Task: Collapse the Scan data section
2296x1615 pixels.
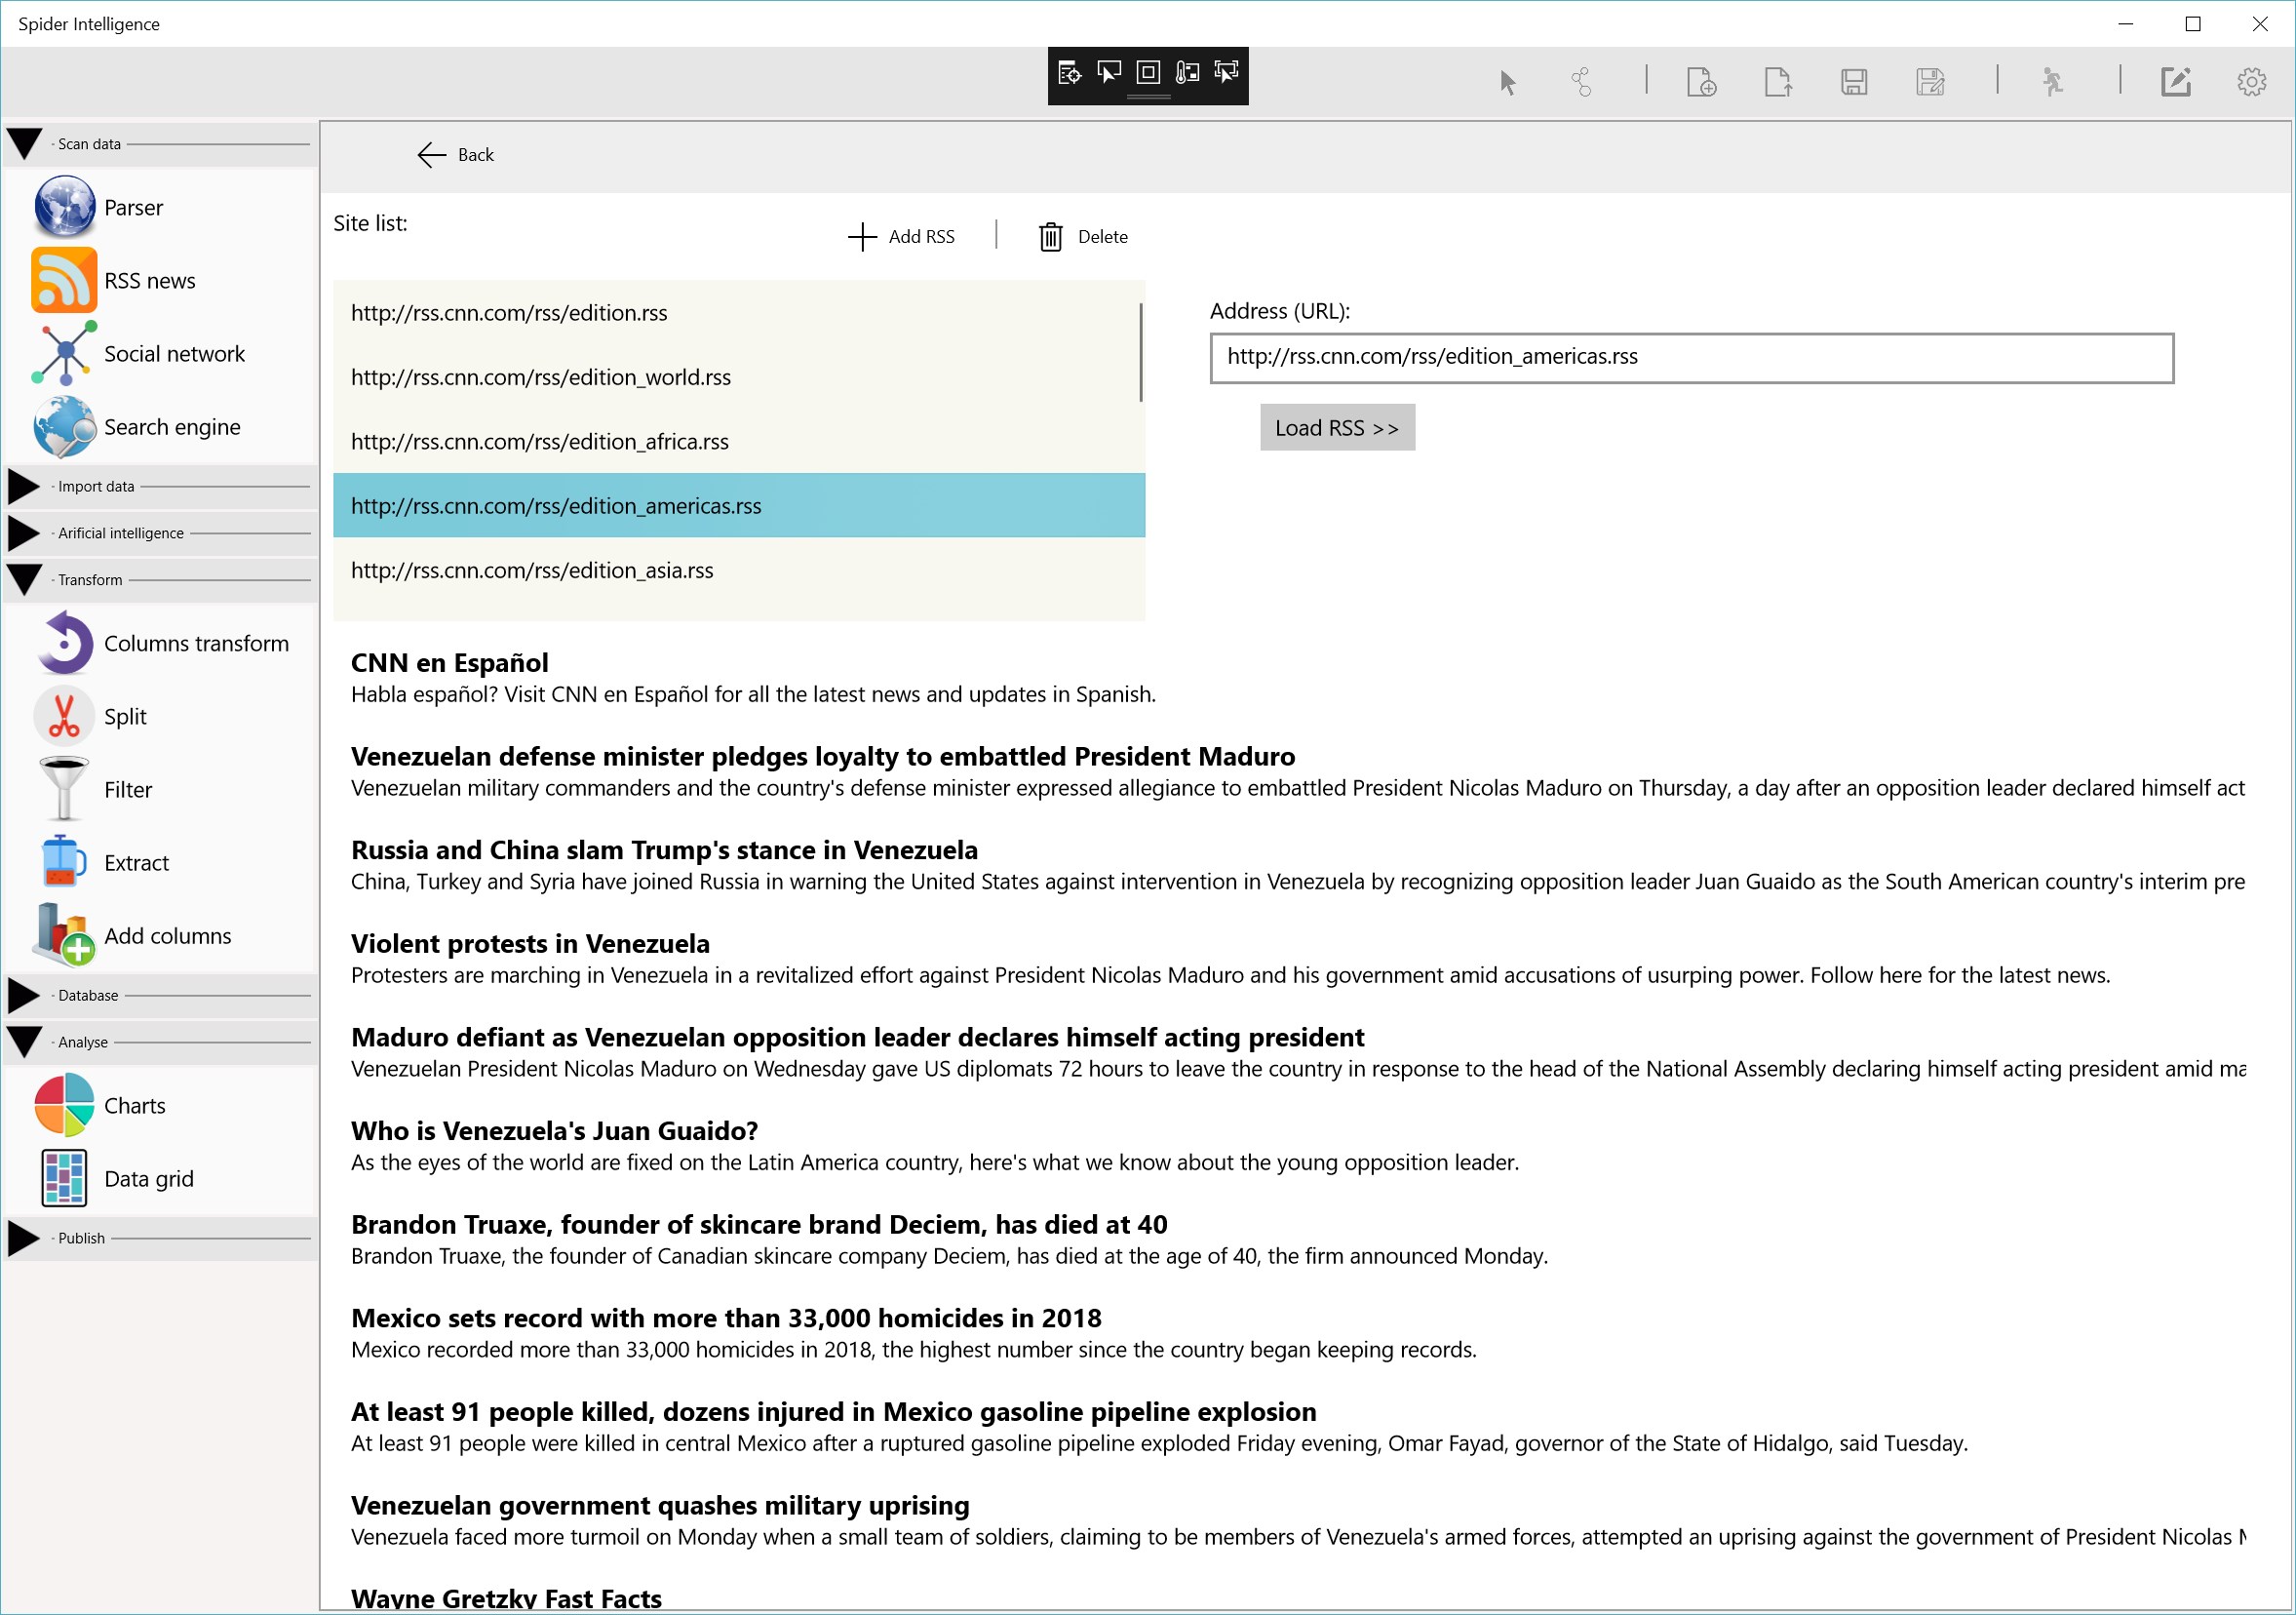Action: click(24, 143)
